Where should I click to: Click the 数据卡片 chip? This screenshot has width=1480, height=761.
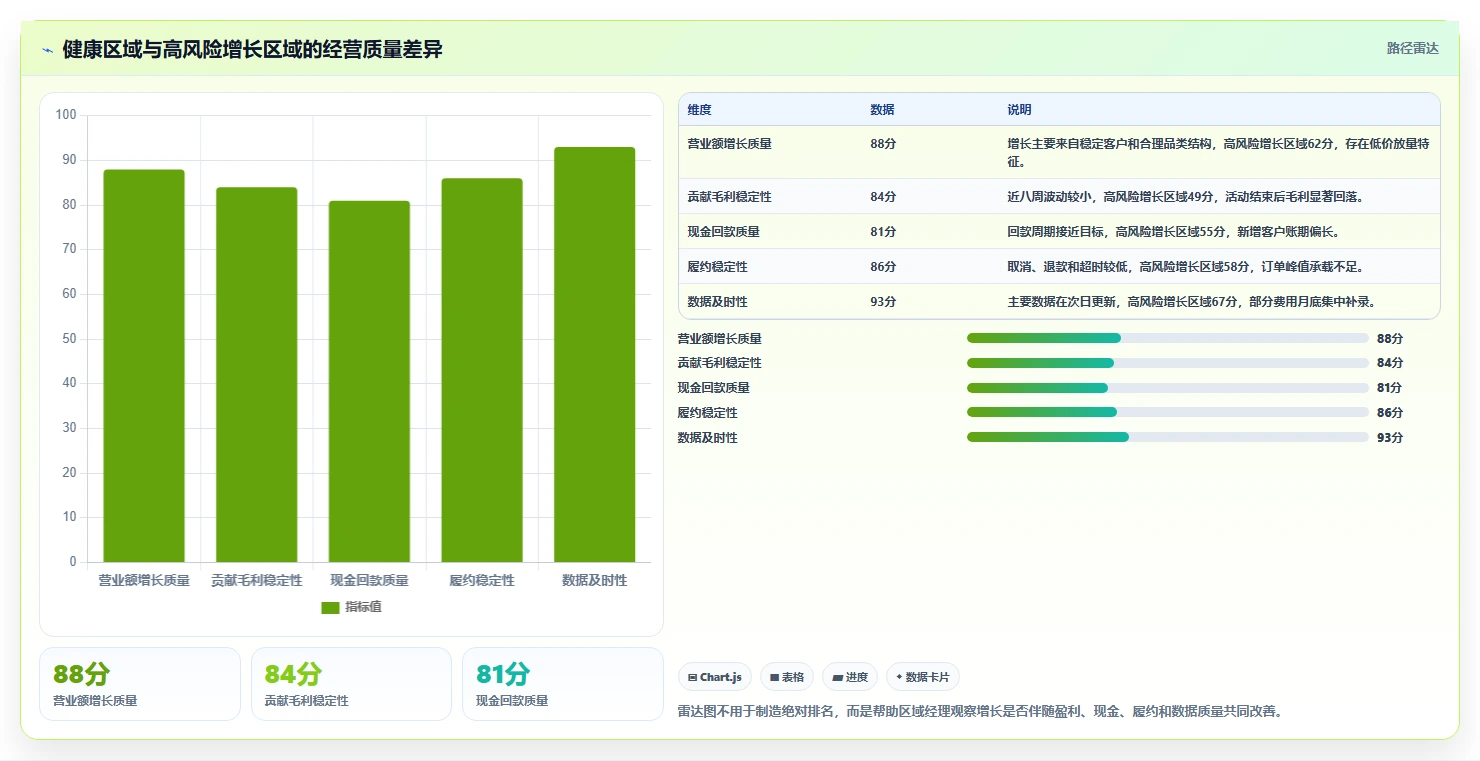pos(922,677)
